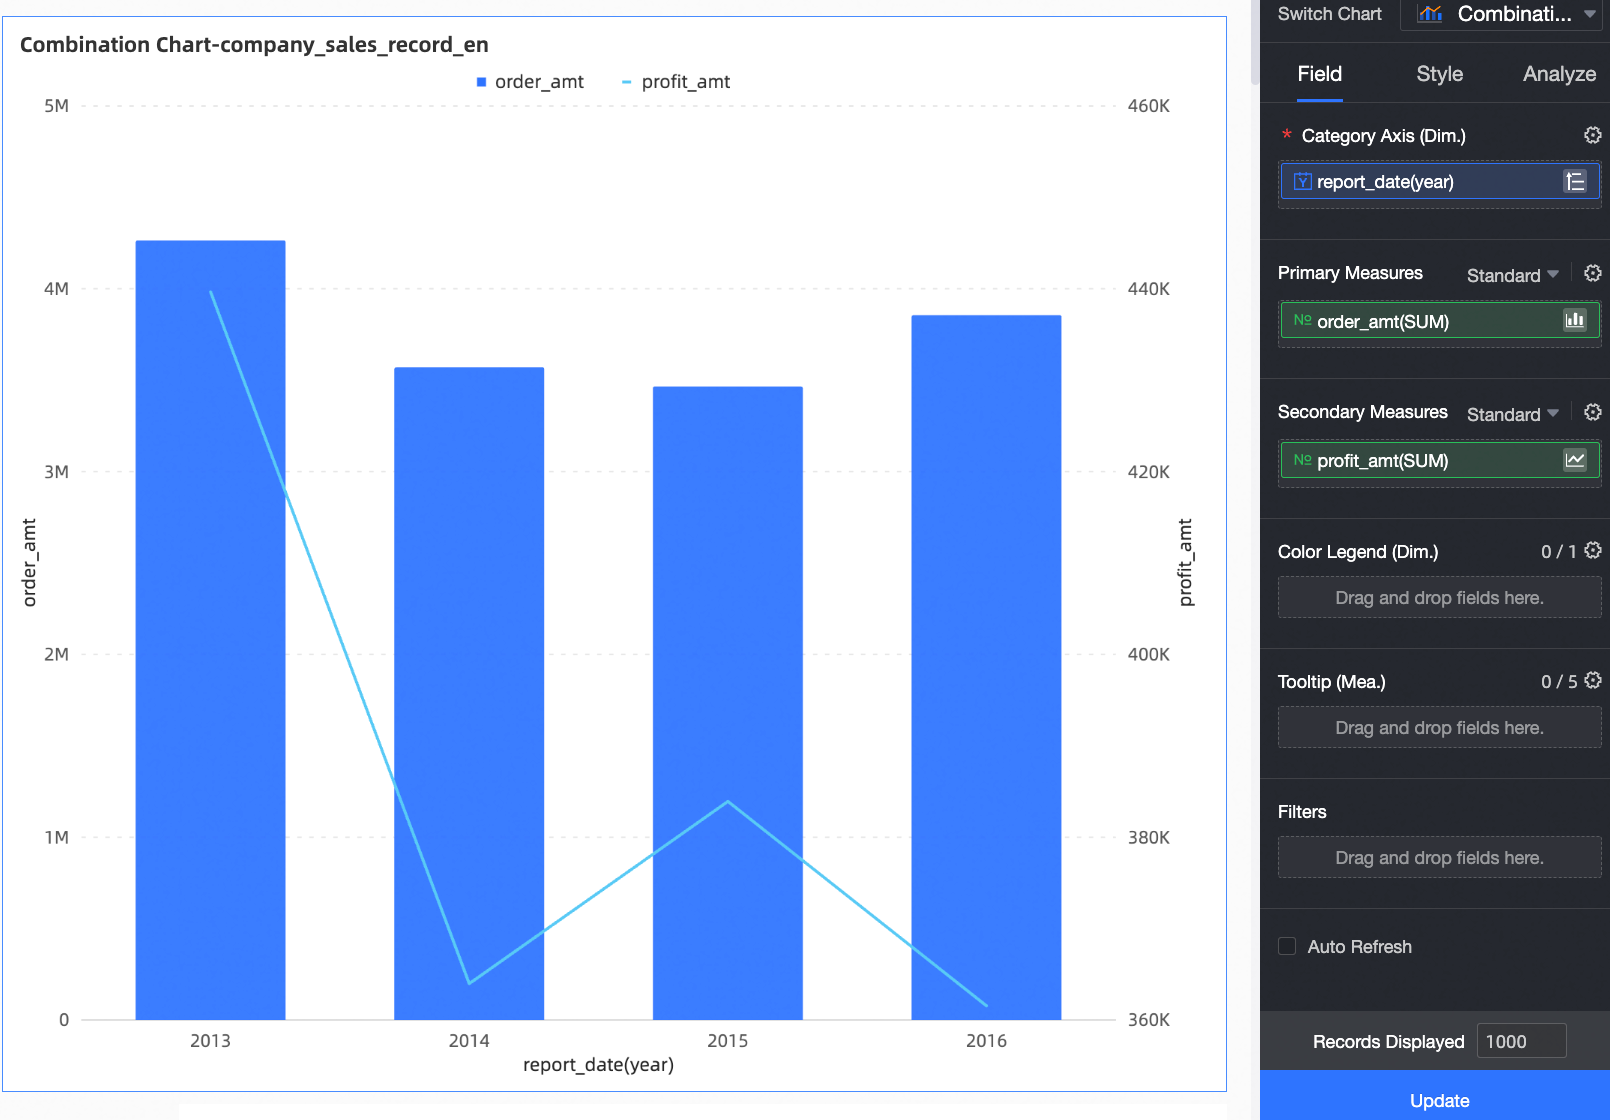Click the Tooltip fields drop area
The image size is (1610, 1120).
point(1440,727)
